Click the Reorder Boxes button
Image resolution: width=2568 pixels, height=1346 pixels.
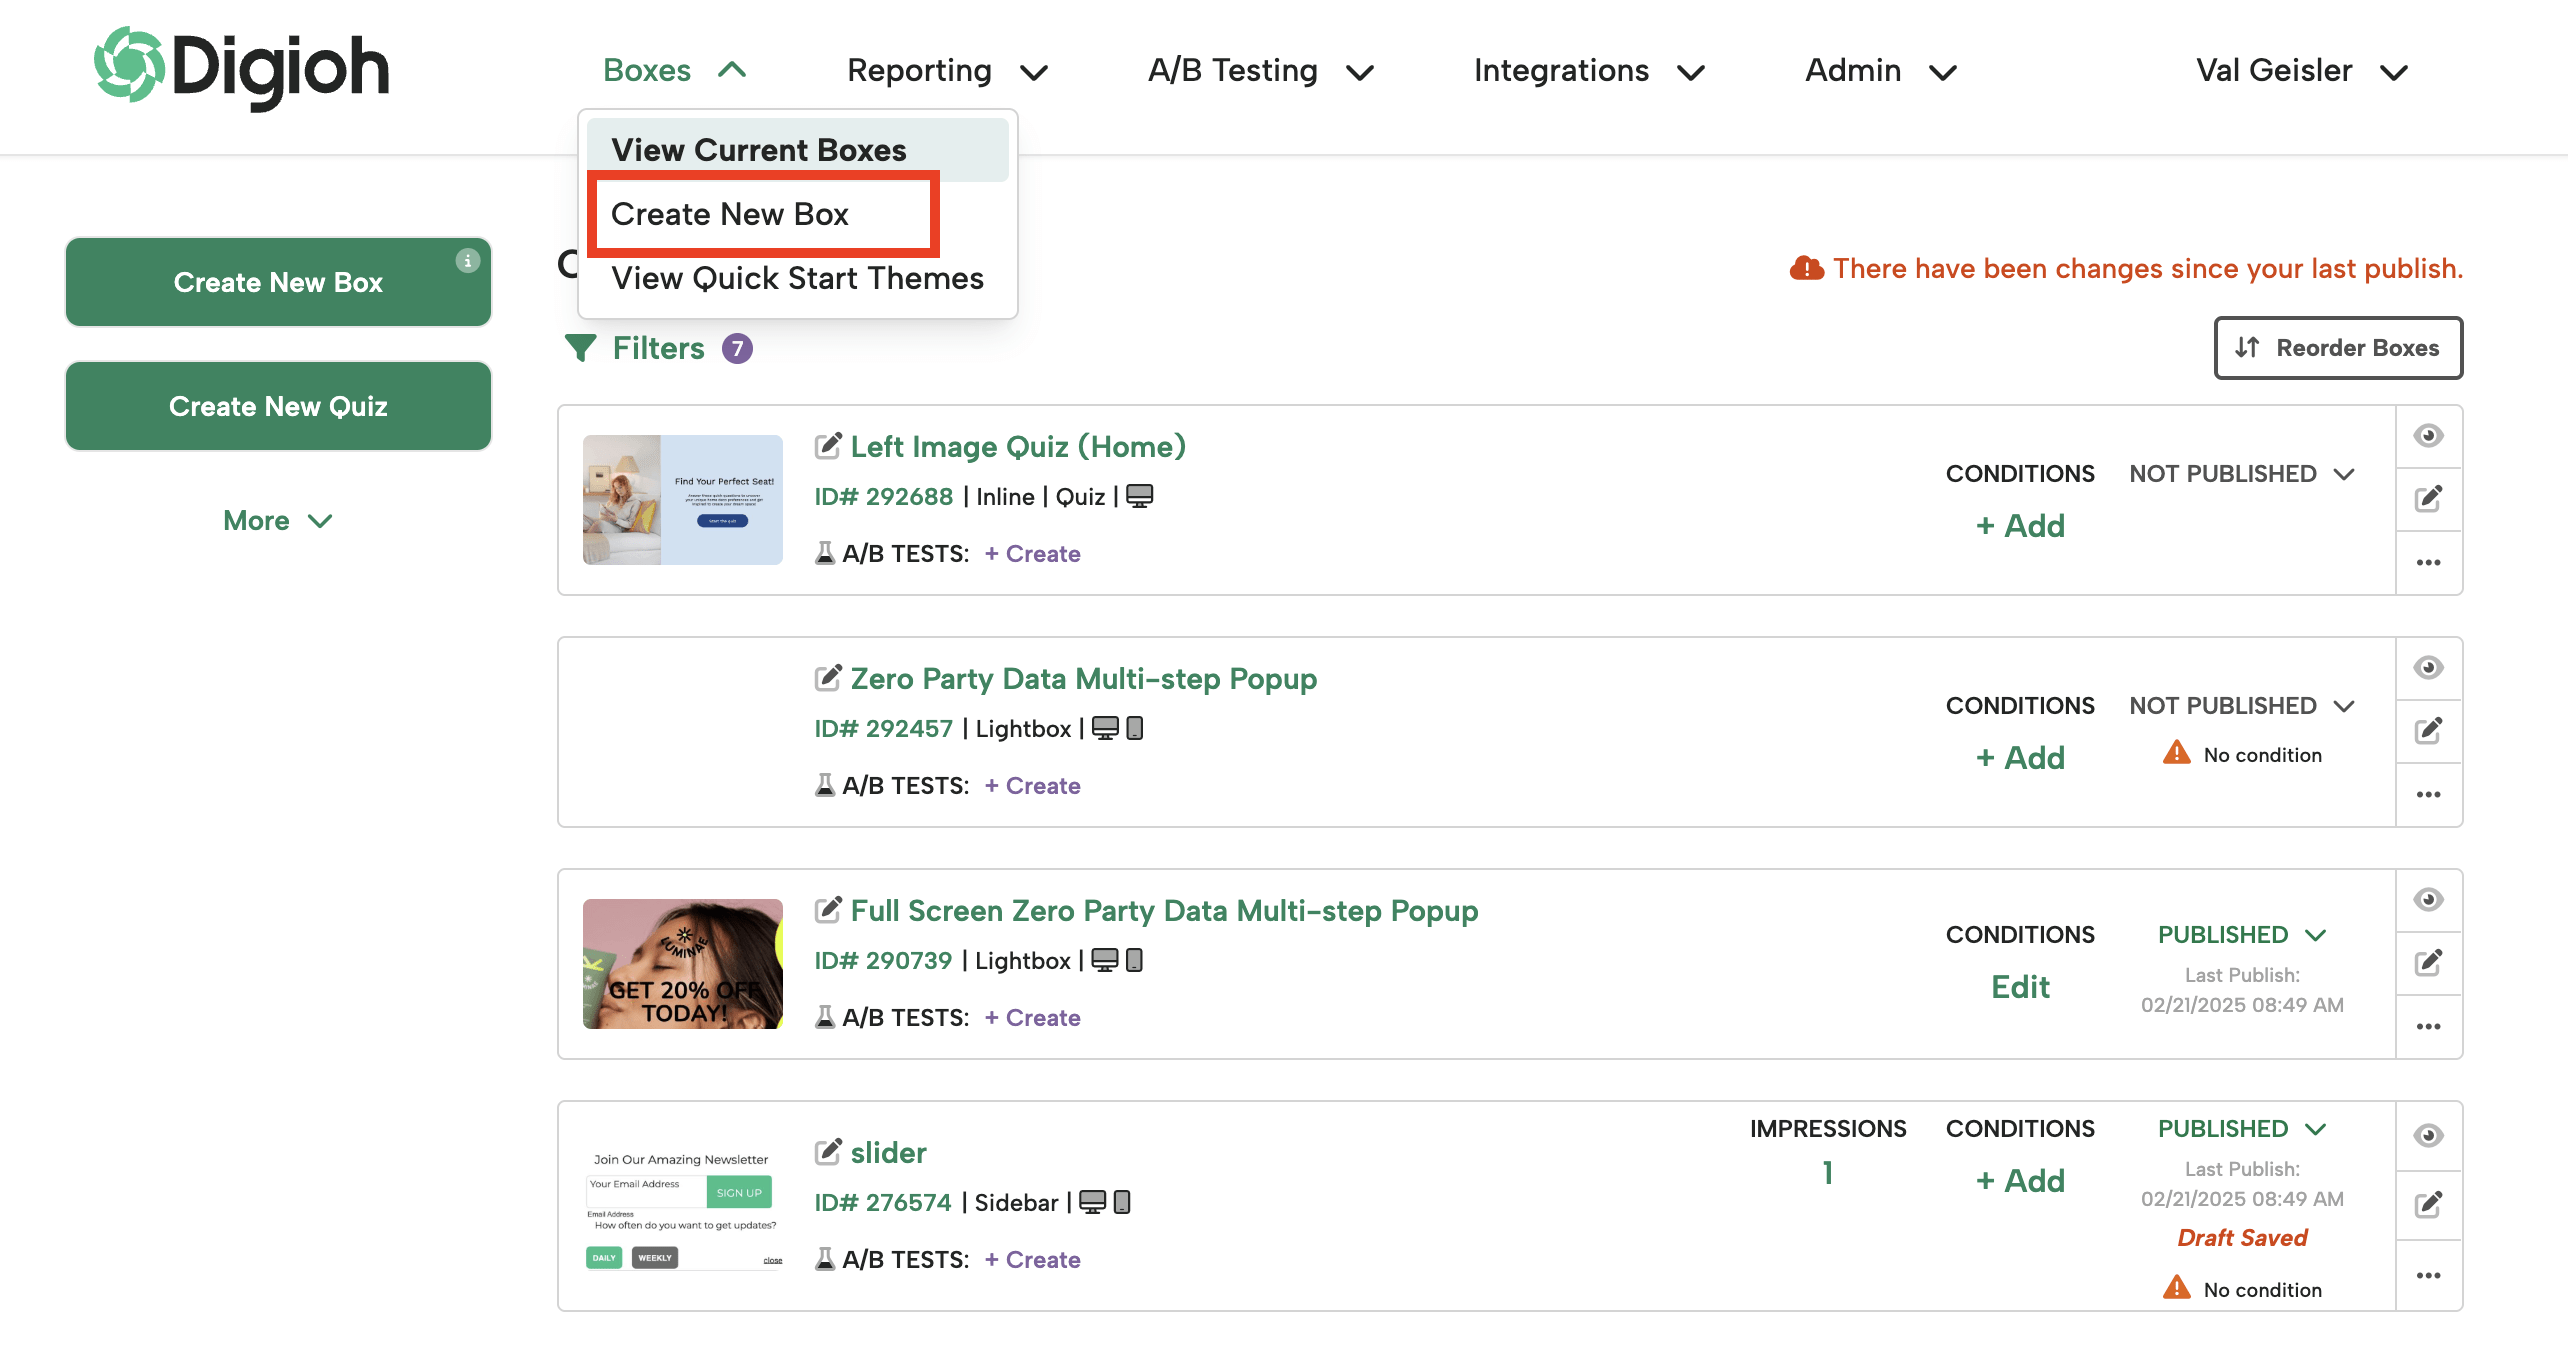(x=2338, y=348)
